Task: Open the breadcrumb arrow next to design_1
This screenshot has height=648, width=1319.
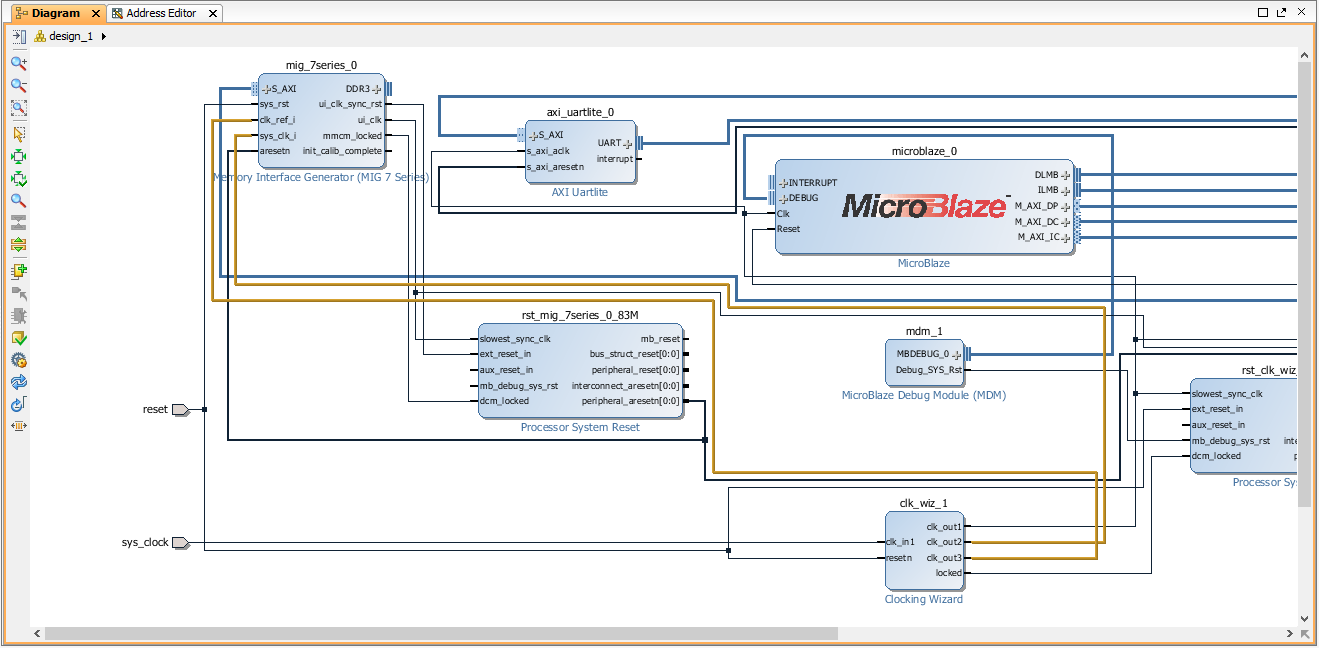Action: click(104, 36)
